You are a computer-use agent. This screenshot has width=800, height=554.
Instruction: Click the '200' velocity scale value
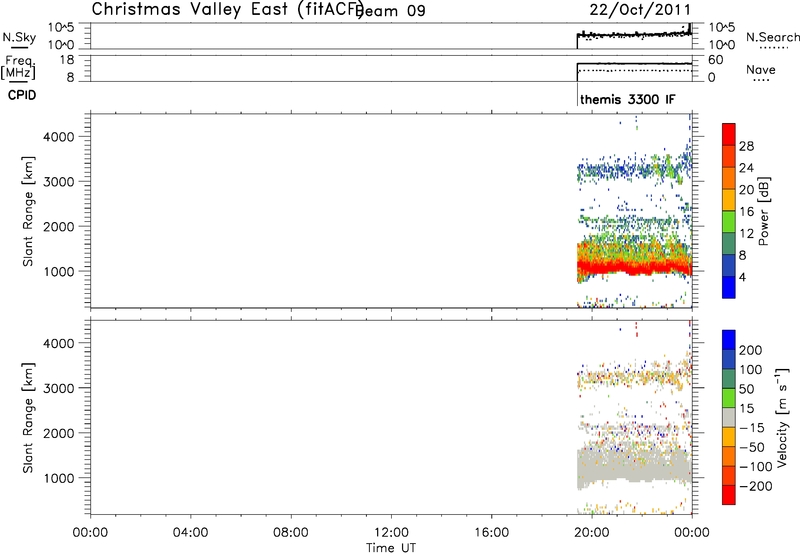click(x=751, y=350)
